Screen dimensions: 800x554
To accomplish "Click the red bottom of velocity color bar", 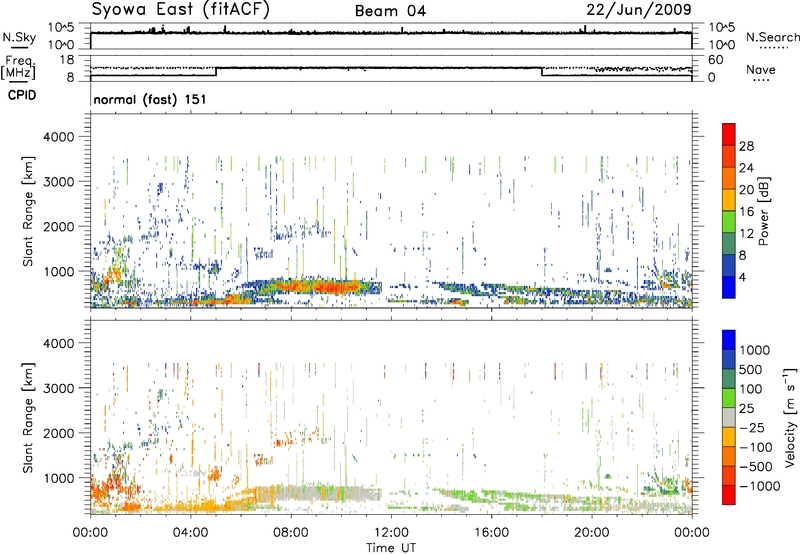I will point(729,495).
